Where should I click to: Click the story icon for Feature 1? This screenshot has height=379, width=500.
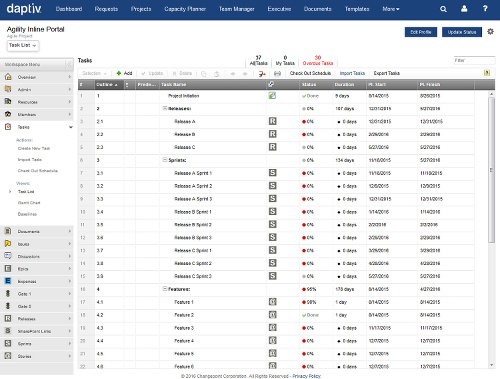(272, 302)
